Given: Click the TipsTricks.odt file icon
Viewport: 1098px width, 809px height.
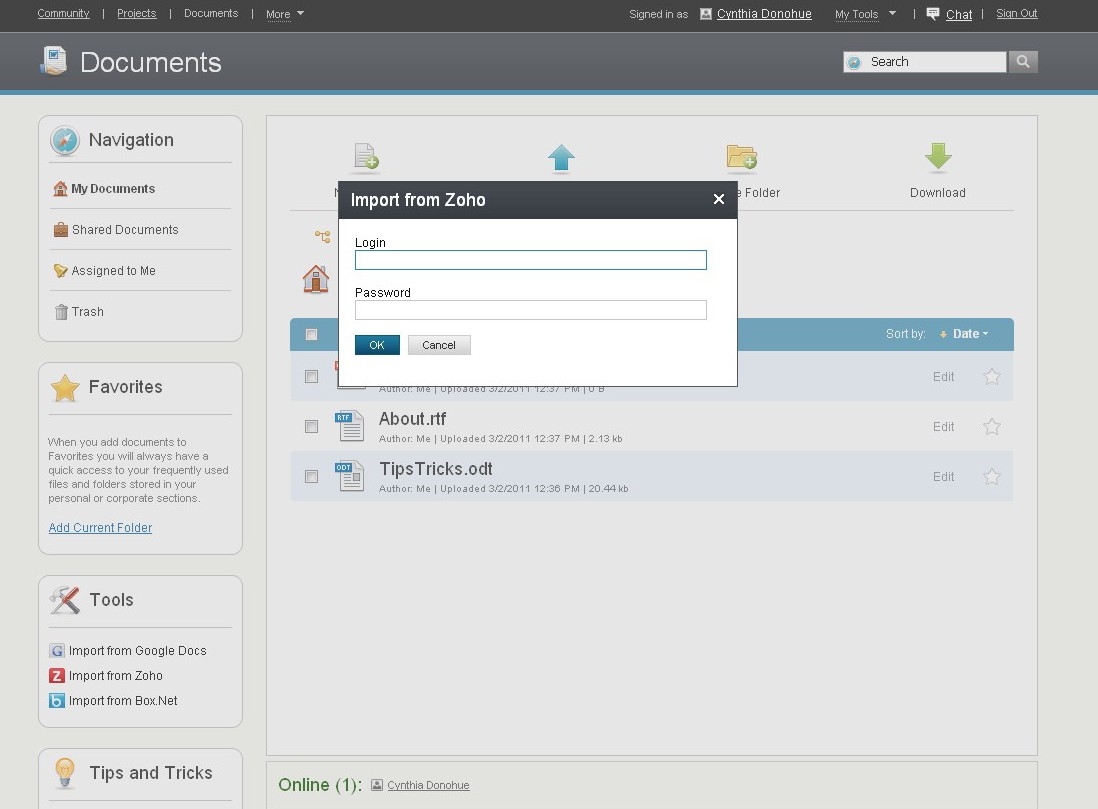Looking at the screenshot, I should coord(349,476).
